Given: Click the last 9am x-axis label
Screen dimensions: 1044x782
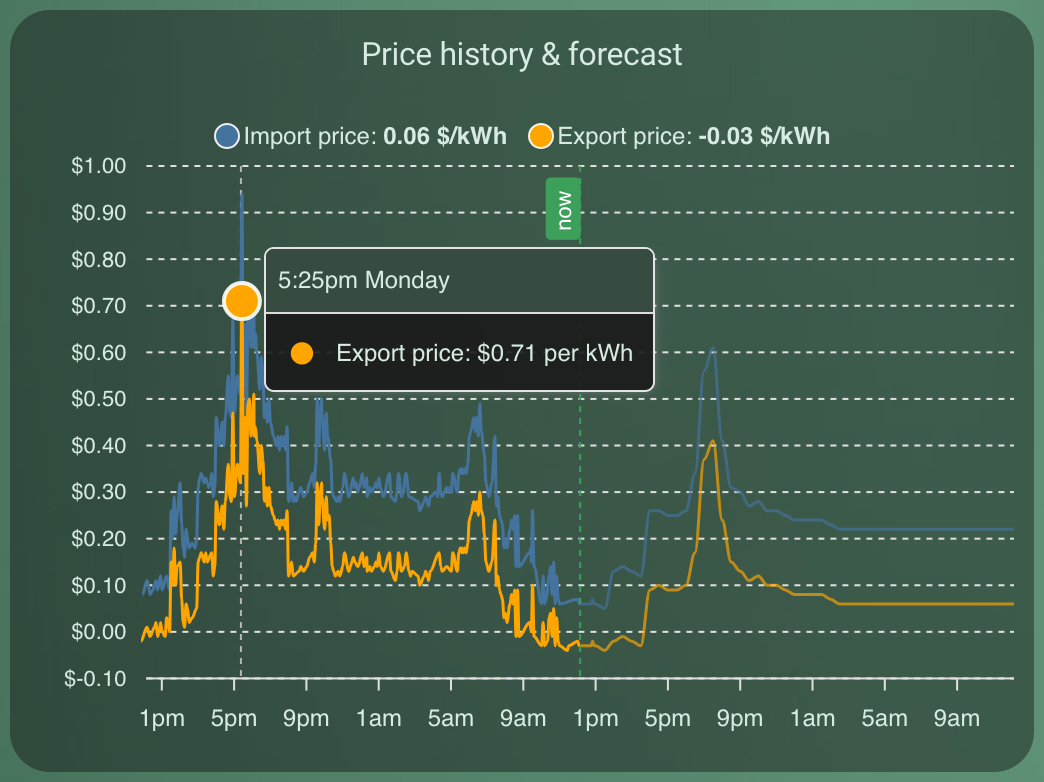Looking at the screenshot, I should coord(957,719).
